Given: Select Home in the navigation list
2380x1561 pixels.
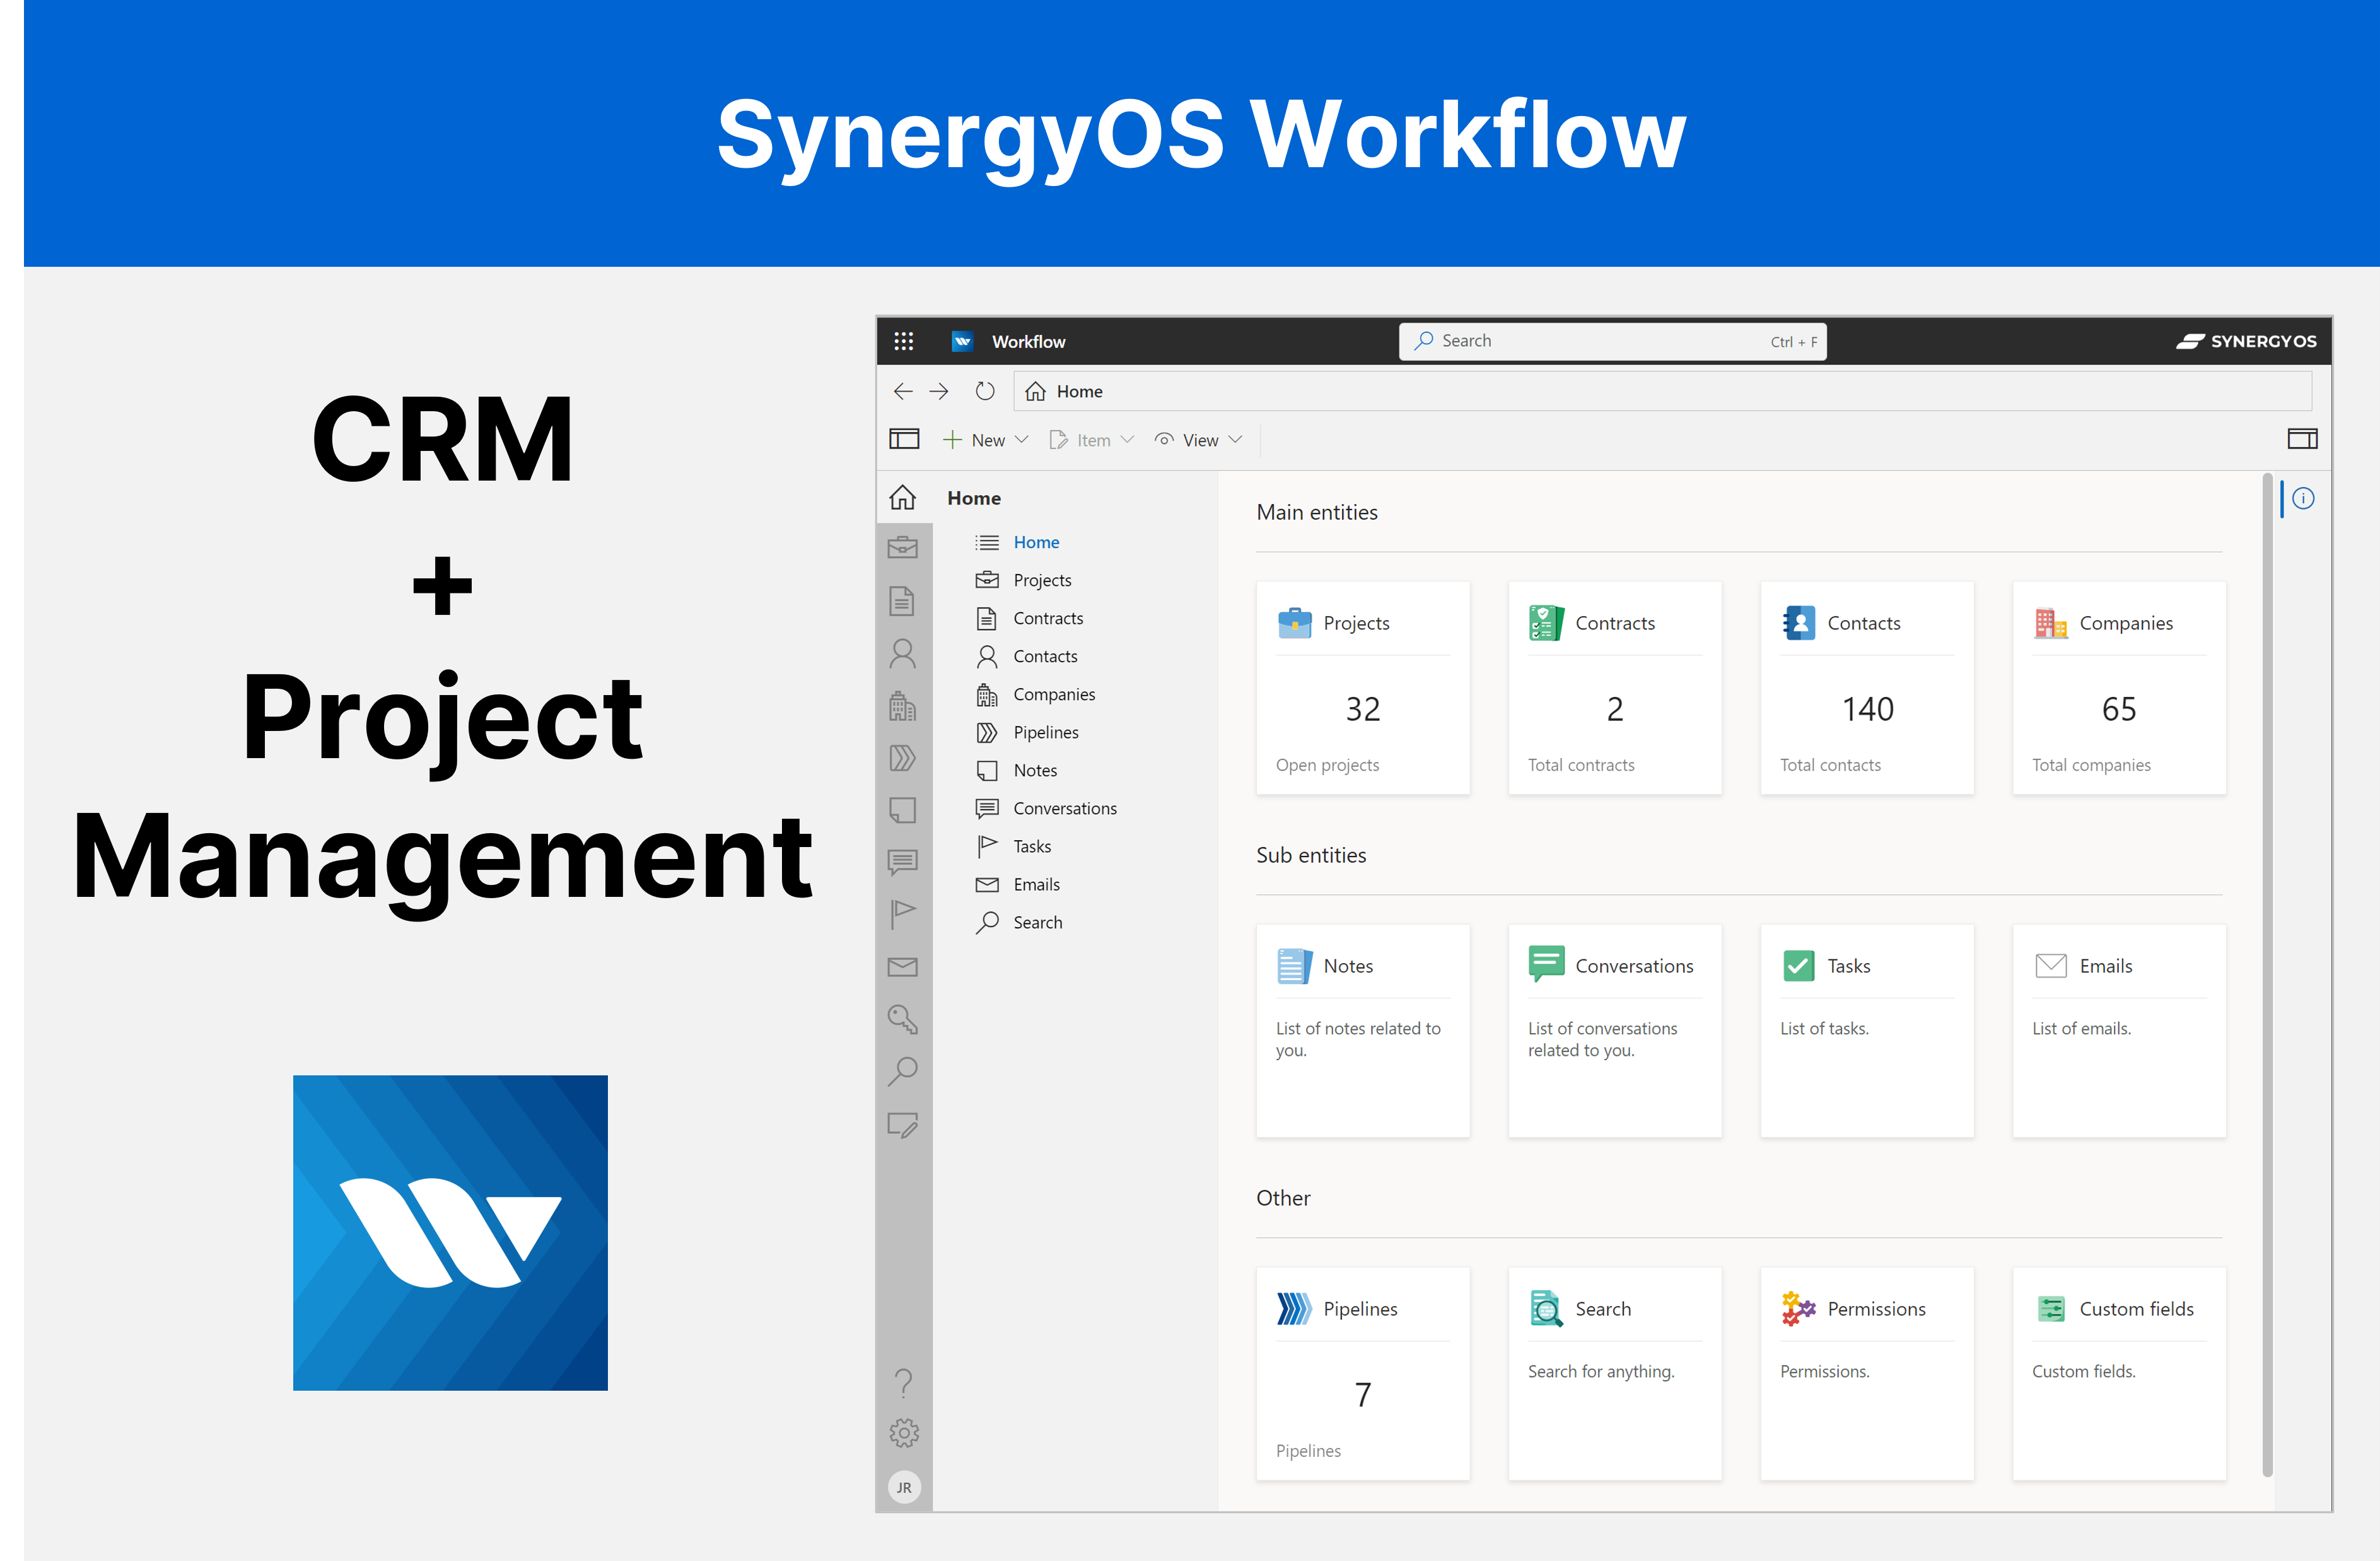Looking at the screenshot, I should click(x=1036, y=542).
